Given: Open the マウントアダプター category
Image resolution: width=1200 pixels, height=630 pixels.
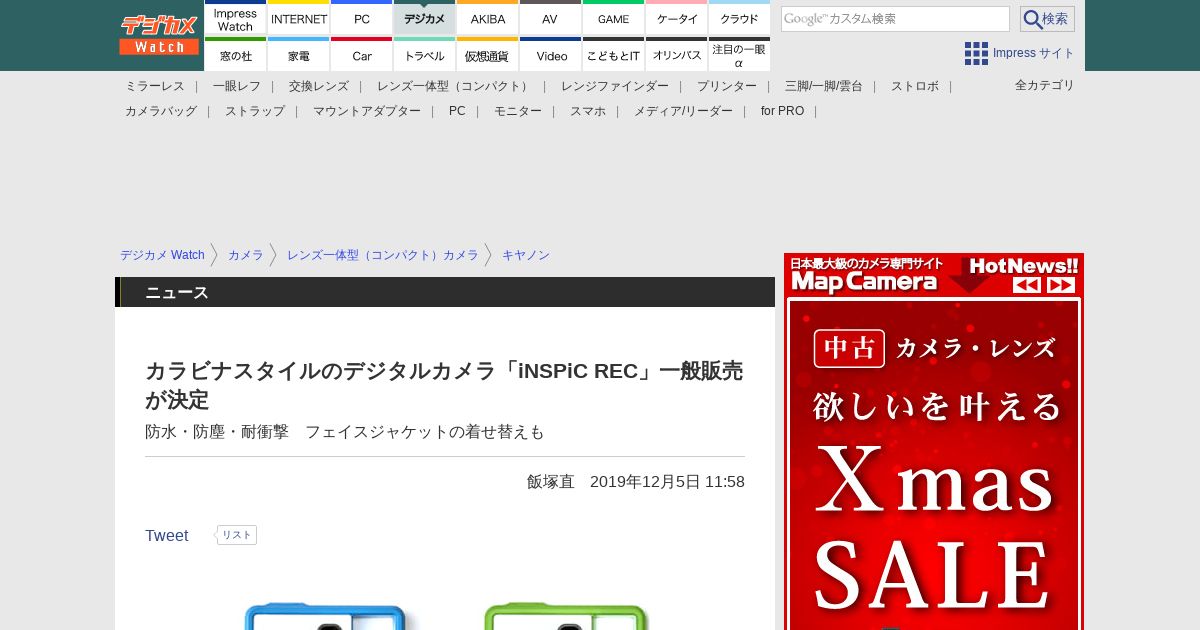Looking at the screenshot, I should click(367, 111).
